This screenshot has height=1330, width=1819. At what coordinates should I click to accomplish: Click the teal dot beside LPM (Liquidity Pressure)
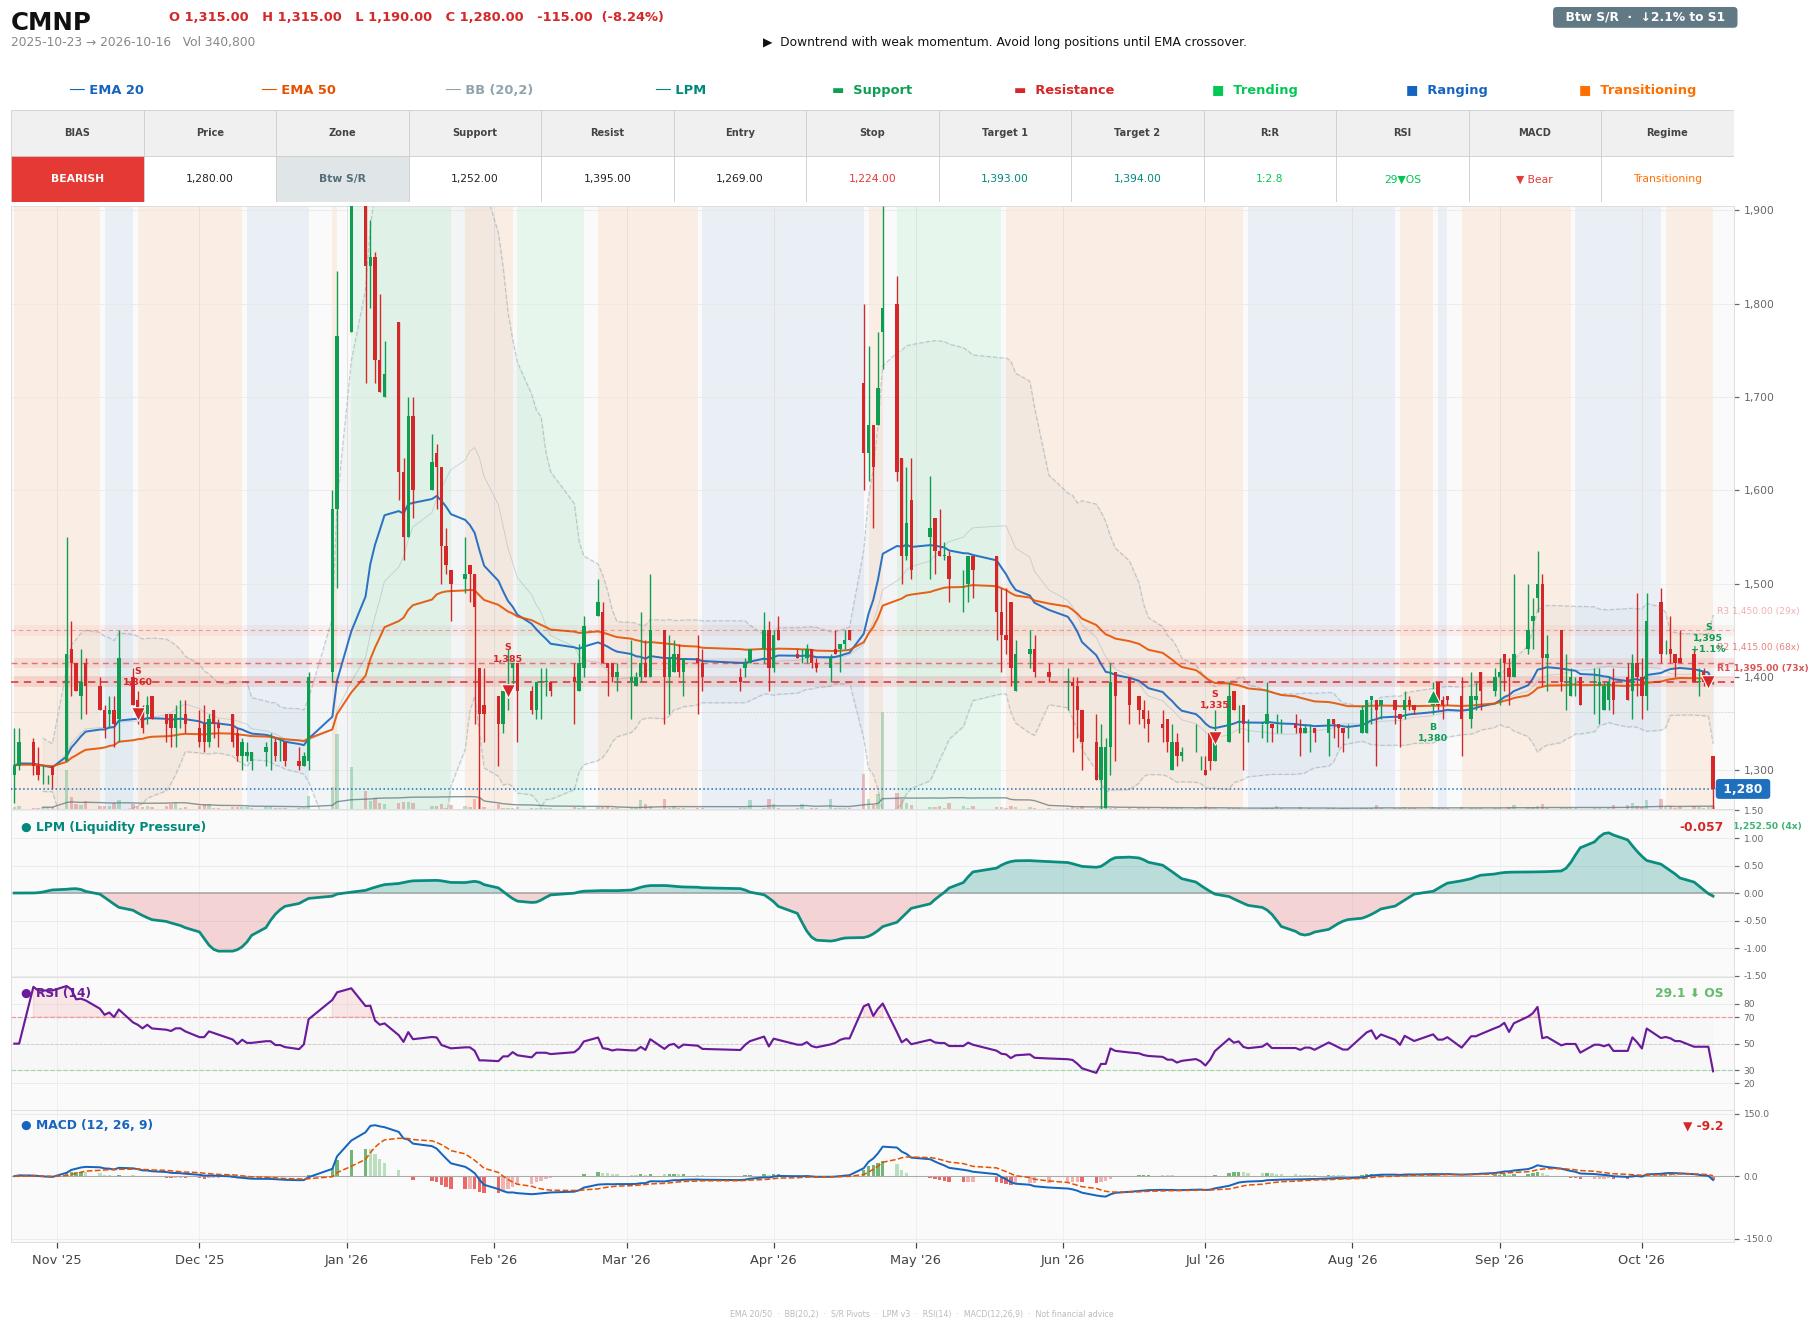26,827
